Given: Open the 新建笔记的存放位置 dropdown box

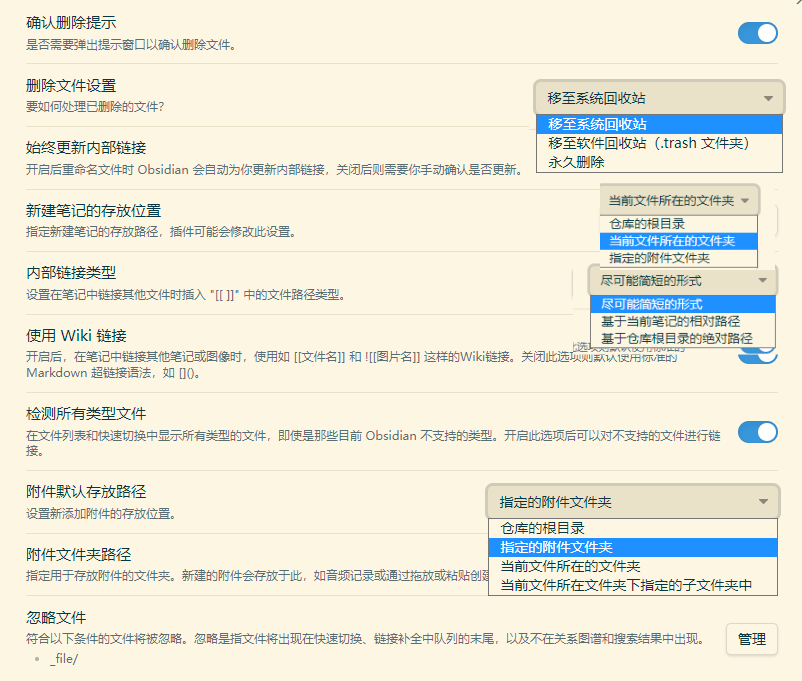Looking at the screenshot, I should pos(679,200).
